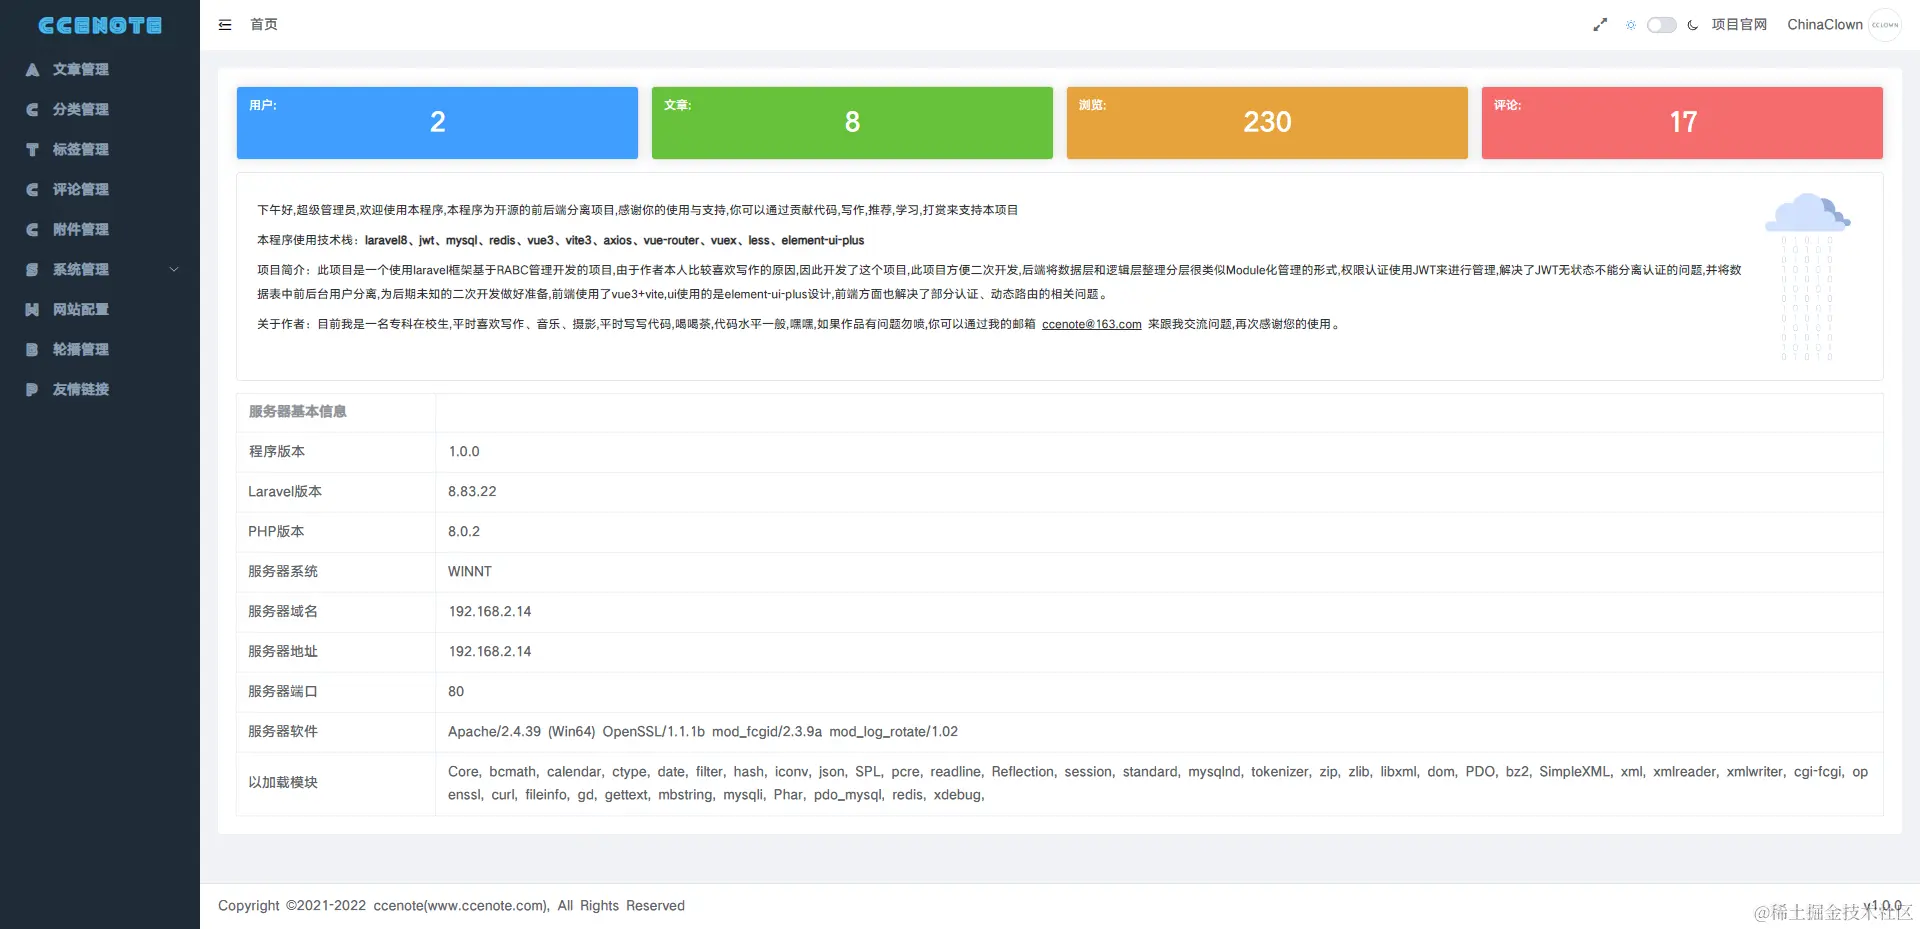Expand the 系统管理 submenu chevron
The height and width of the screenshot is (929, 1920).
click(174, 269)
